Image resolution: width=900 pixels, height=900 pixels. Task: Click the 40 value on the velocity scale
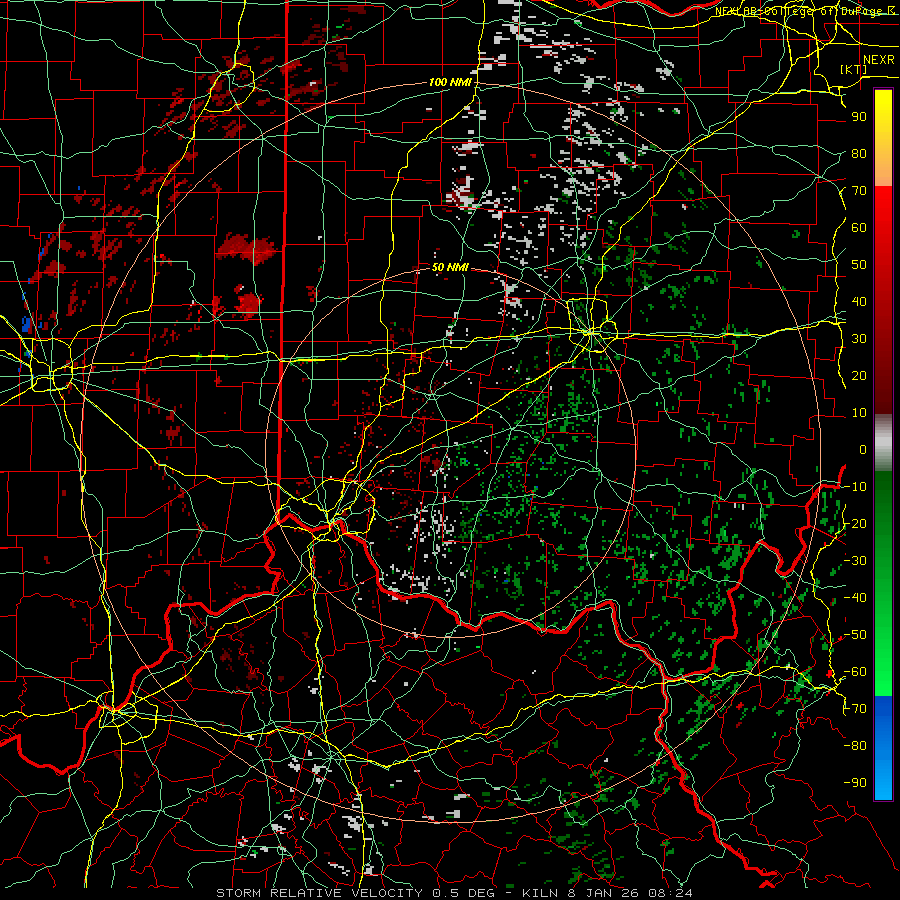click(x=859, y=301)
